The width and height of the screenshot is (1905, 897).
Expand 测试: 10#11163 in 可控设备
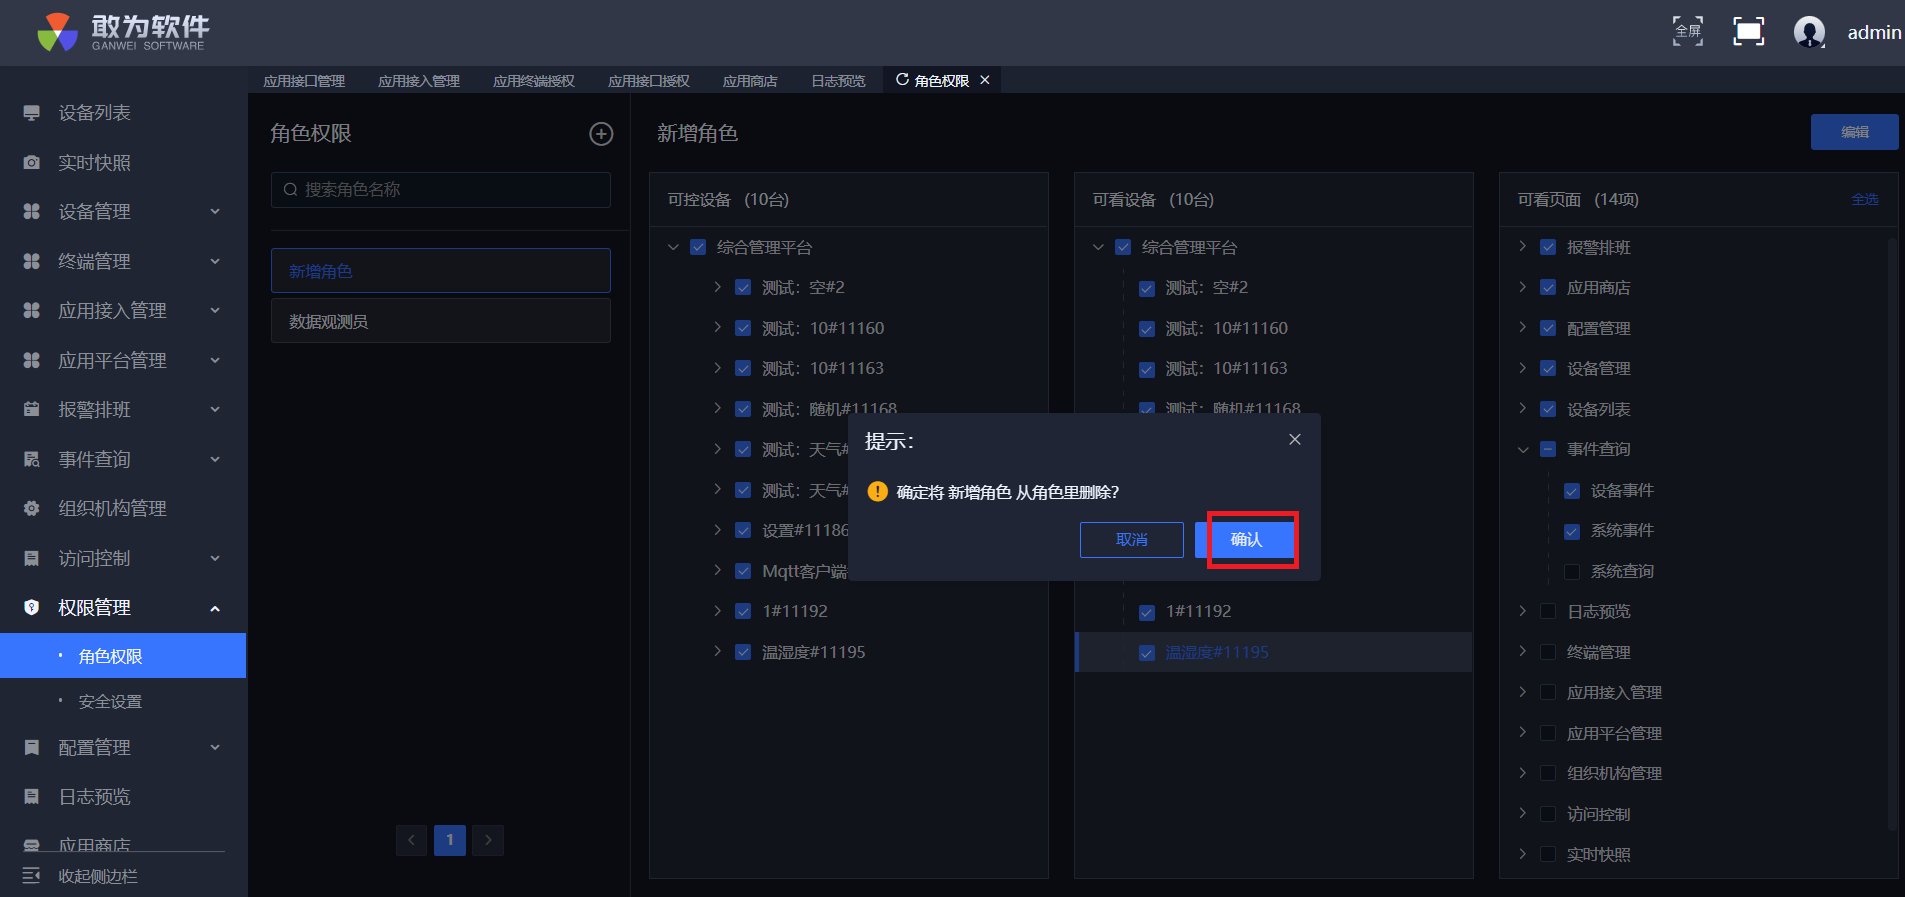coord(717,368)
